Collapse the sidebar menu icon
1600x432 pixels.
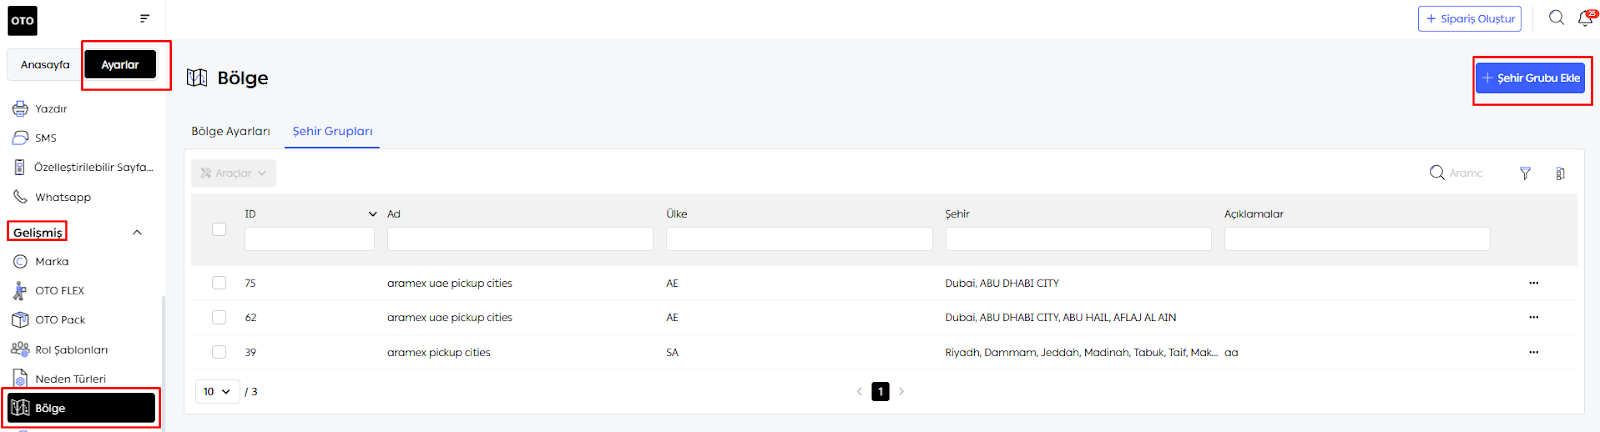(x=145, y=18)
